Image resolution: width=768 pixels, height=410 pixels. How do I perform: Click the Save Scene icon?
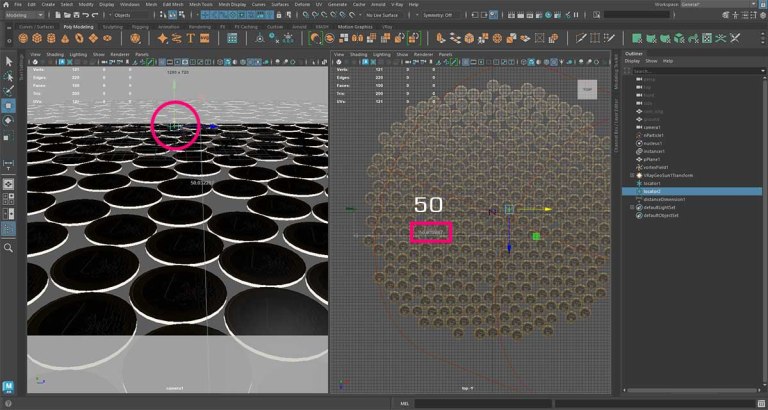pos(77,15)
